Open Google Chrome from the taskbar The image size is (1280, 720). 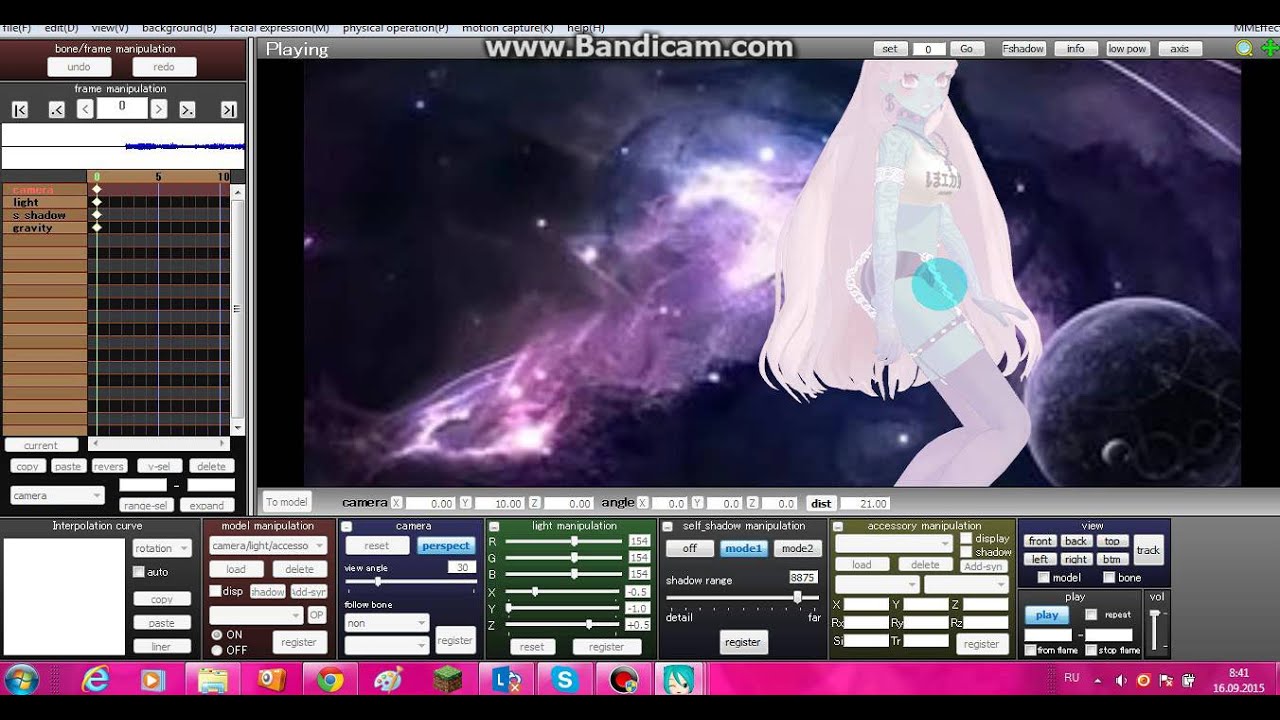(x=330, y=680)
